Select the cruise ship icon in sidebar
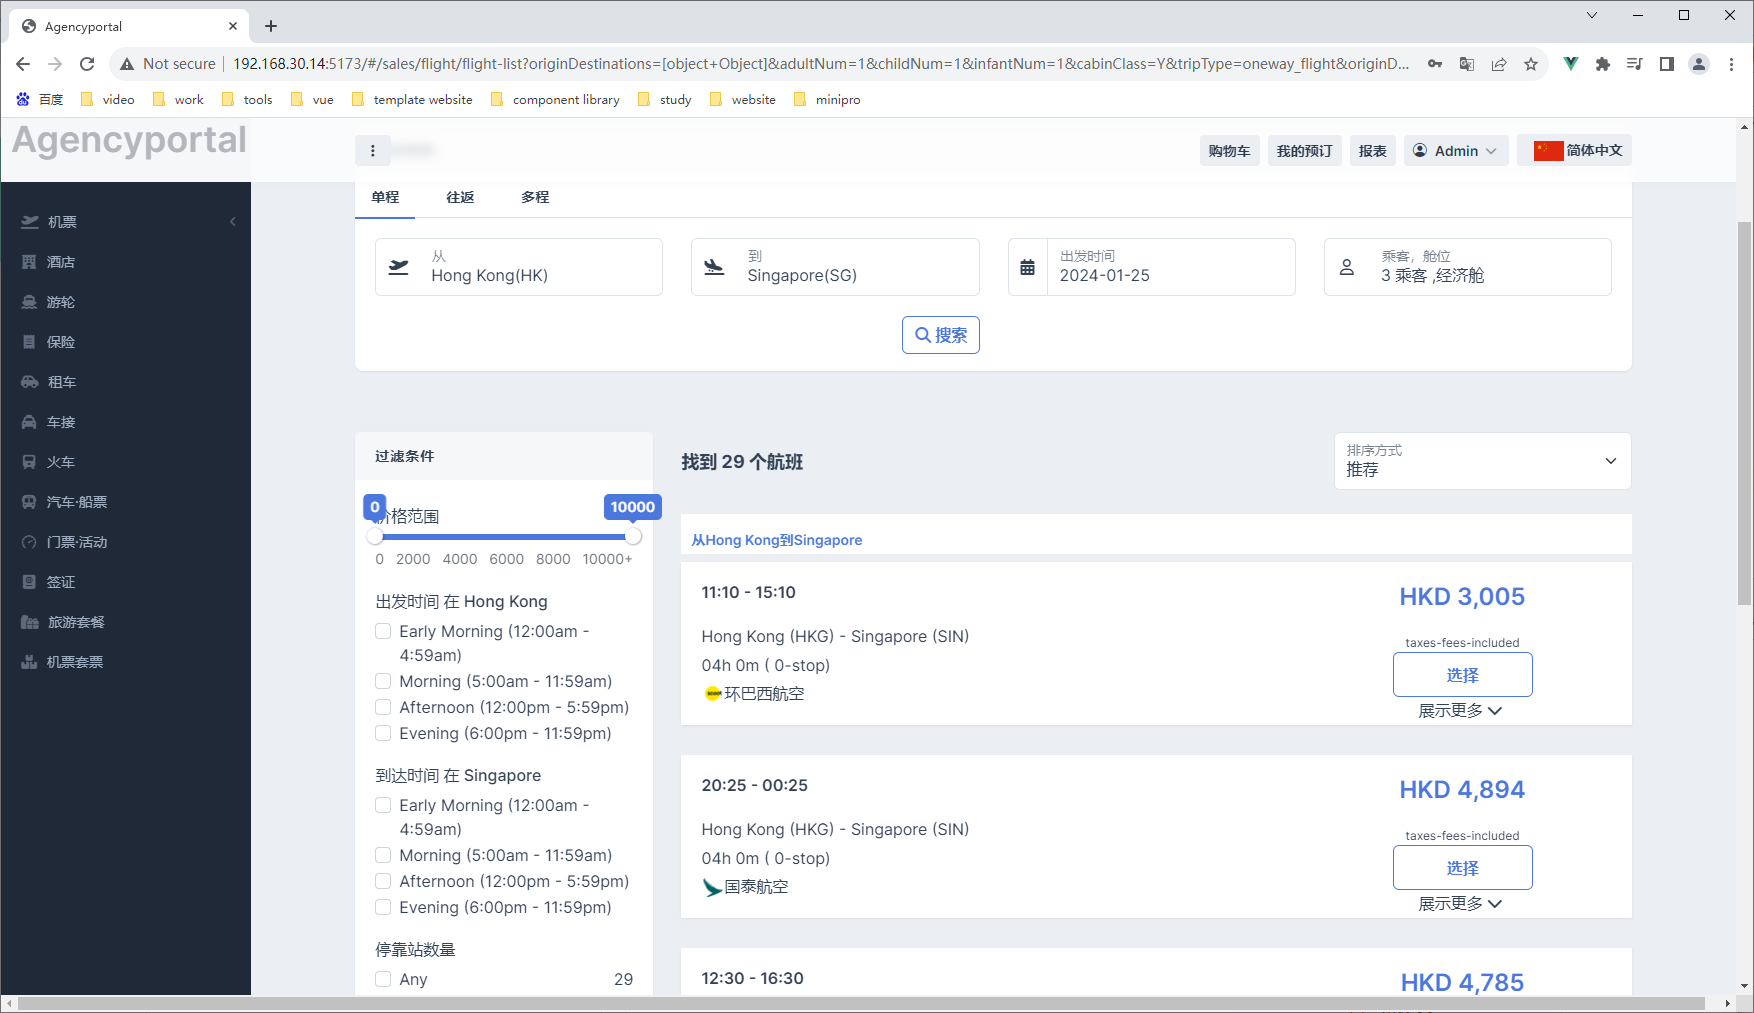Screen dimensions: 1754x1013 click(29, 302)
